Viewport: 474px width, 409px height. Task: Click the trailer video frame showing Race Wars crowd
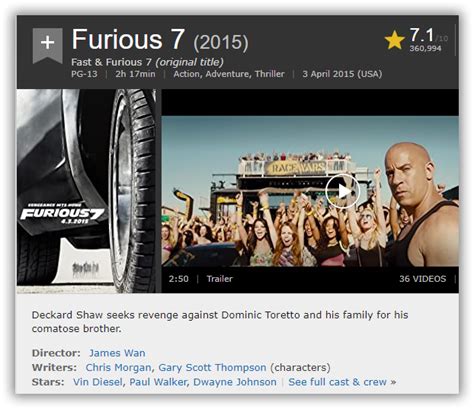pyautogui.click(x=310, y=191)
